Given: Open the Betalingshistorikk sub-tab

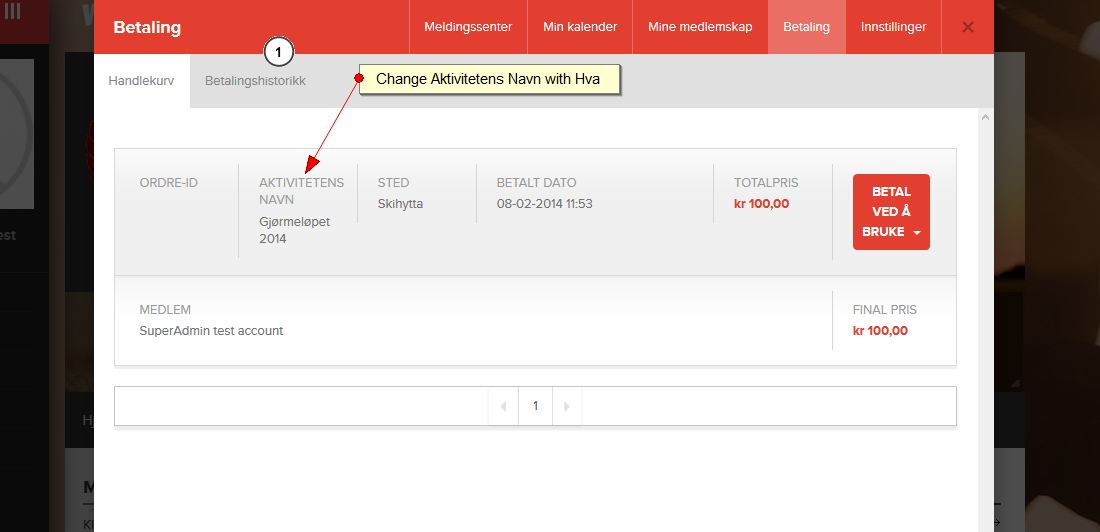Looking at the screenshot, I should point(255,81).
